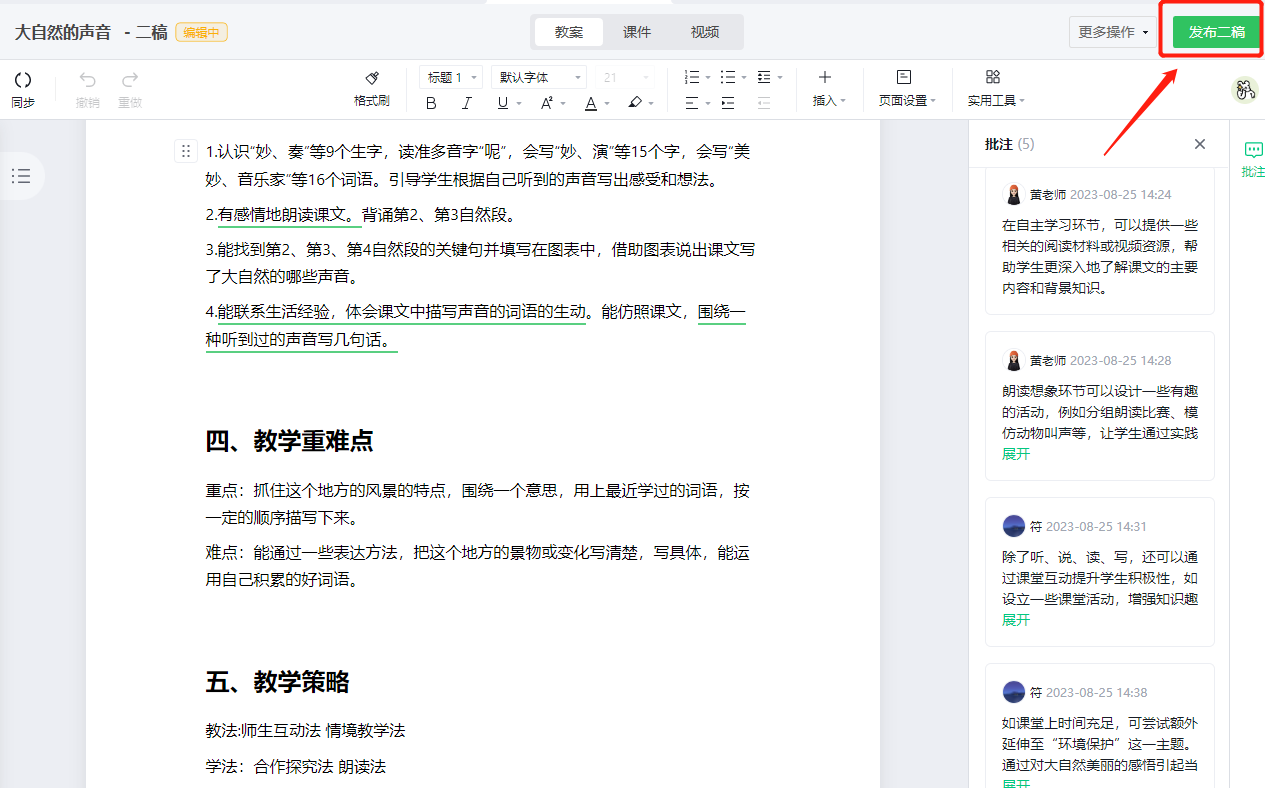
Task: Decrease the paragraph indent
Action: [764, 103]
